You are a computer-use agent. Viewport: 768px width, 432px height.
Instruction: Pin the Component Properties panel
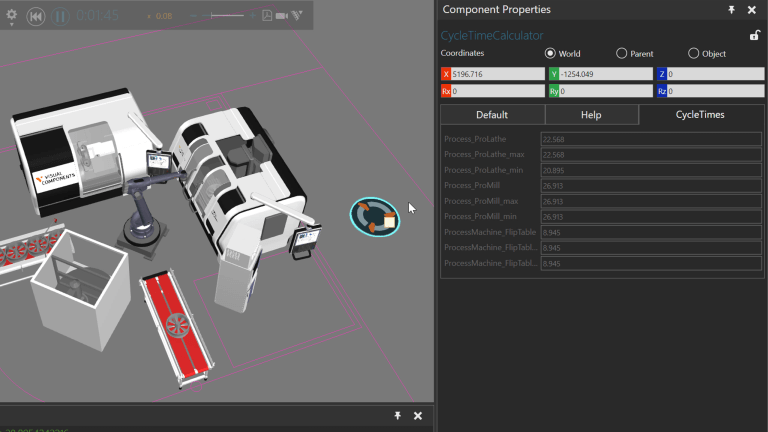tap(731, 10)
